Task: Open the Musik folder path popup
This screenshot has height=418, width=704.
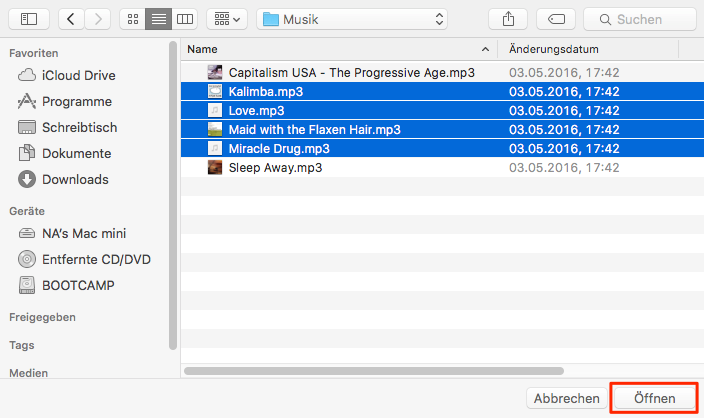Action: click(352, 19)
